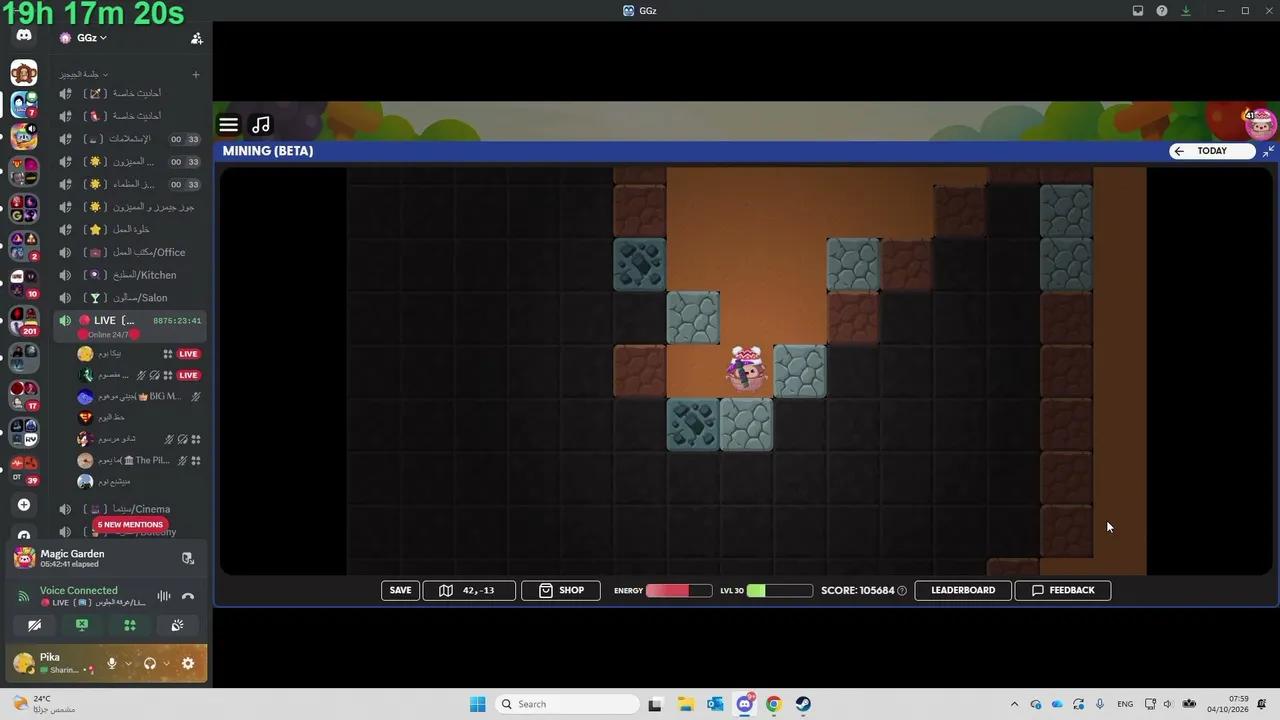Click the score help question mark

tap(902, 591)
